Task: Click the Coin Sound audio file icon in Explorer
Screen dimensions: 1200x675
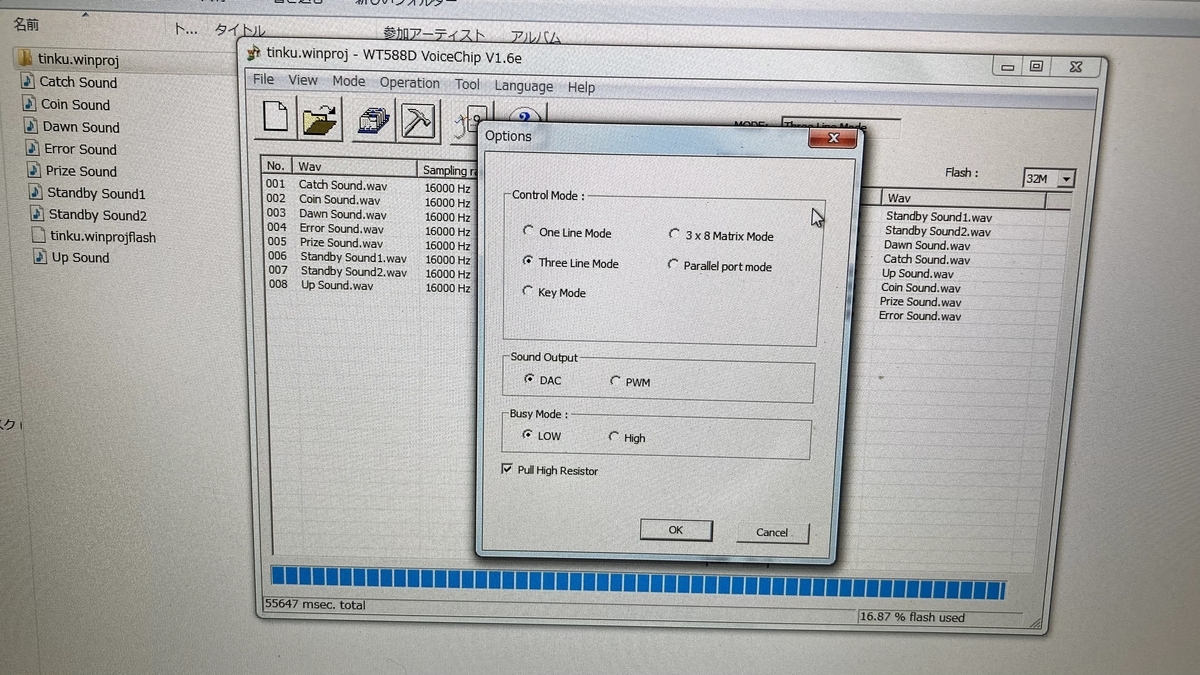Action: (x=30, y=104)
